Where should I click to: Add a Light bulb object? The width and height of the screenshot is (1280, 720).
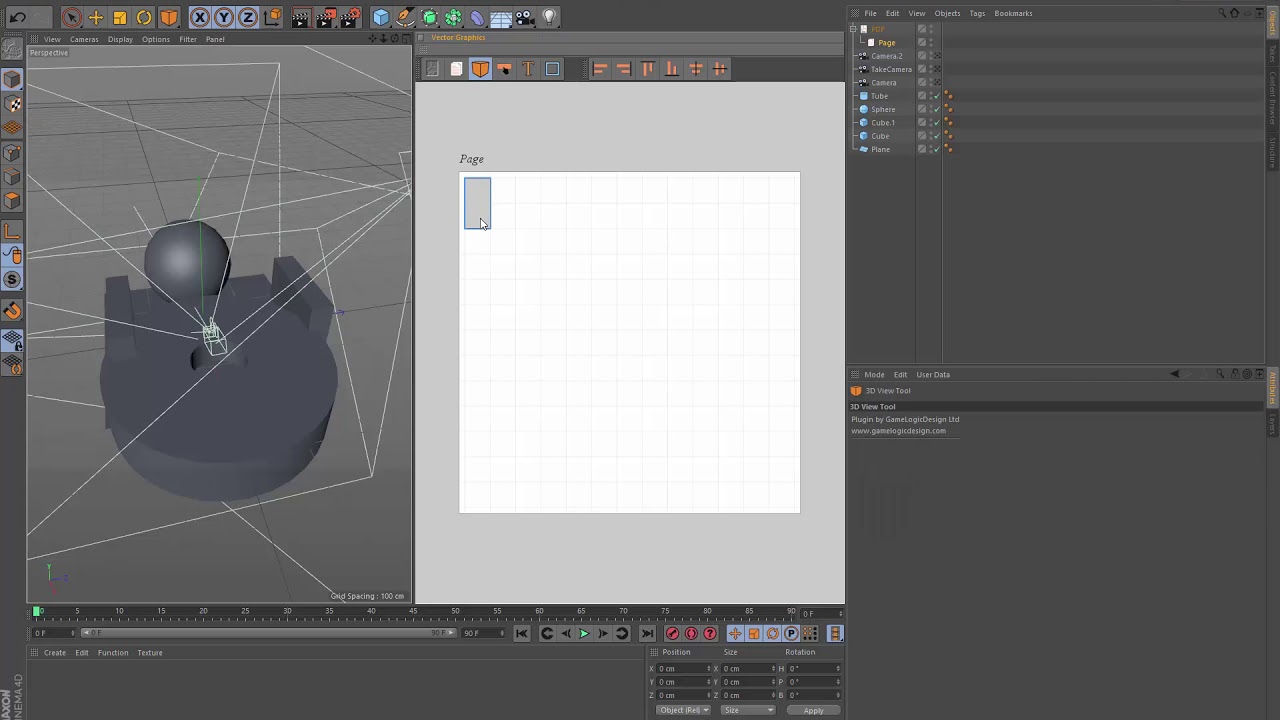pyautogui.click(x=549, y=17)
